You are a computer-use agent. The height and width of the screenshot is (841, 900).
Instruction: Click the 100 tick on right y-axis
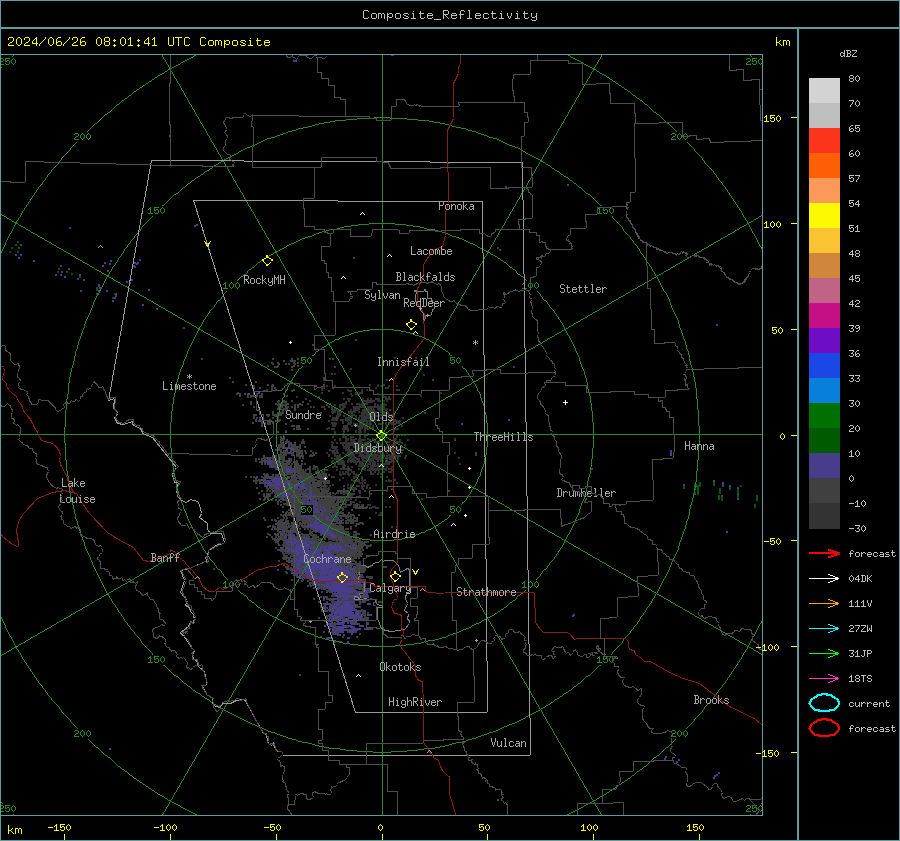pyautogui.click(x=772, y=224)
